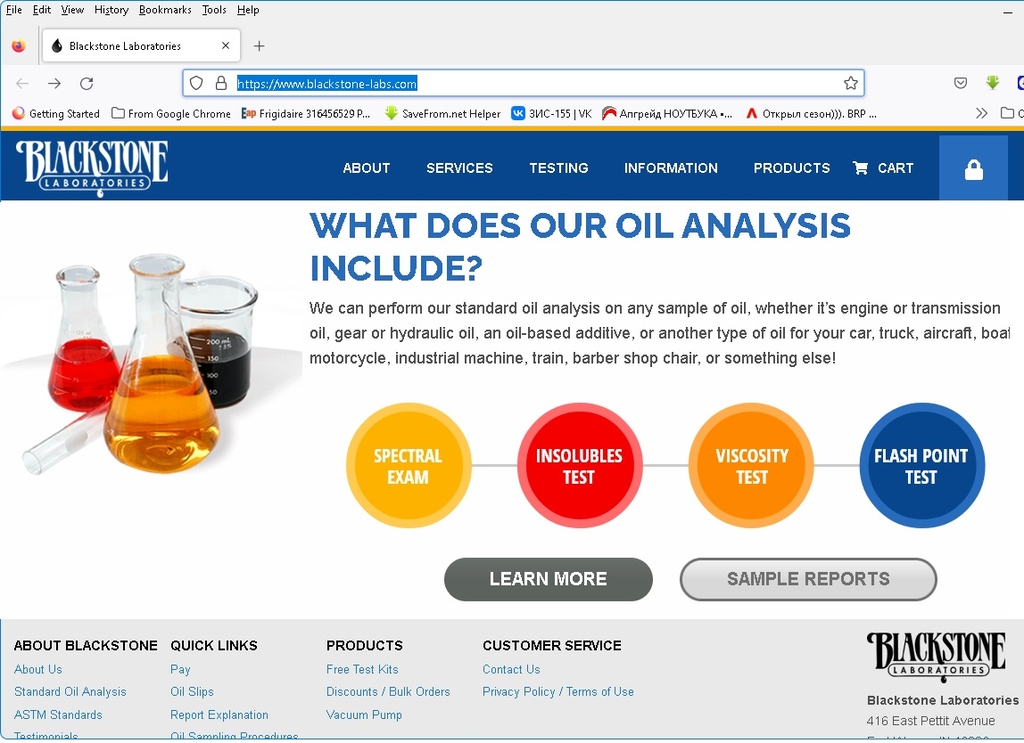
Task: Reload the current page
Action: point(86,84)
